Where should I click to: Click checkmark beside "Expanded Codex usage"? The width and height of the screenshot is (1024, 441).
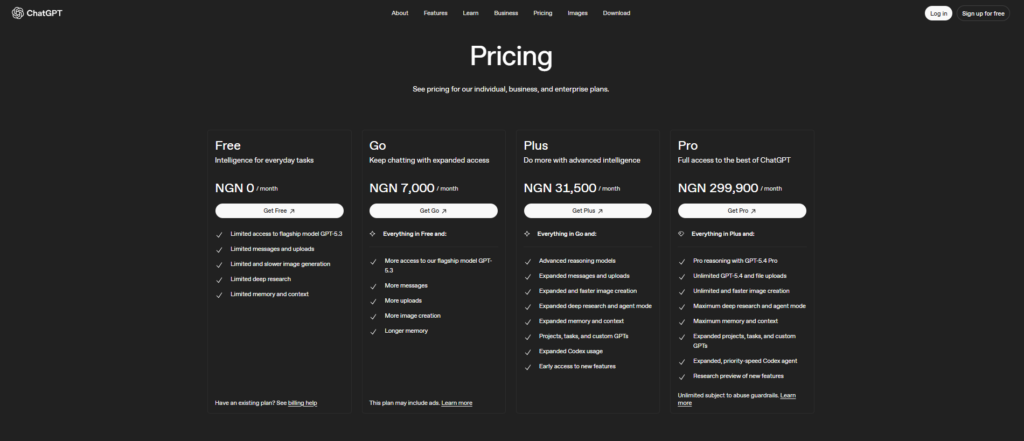(527, 351)
